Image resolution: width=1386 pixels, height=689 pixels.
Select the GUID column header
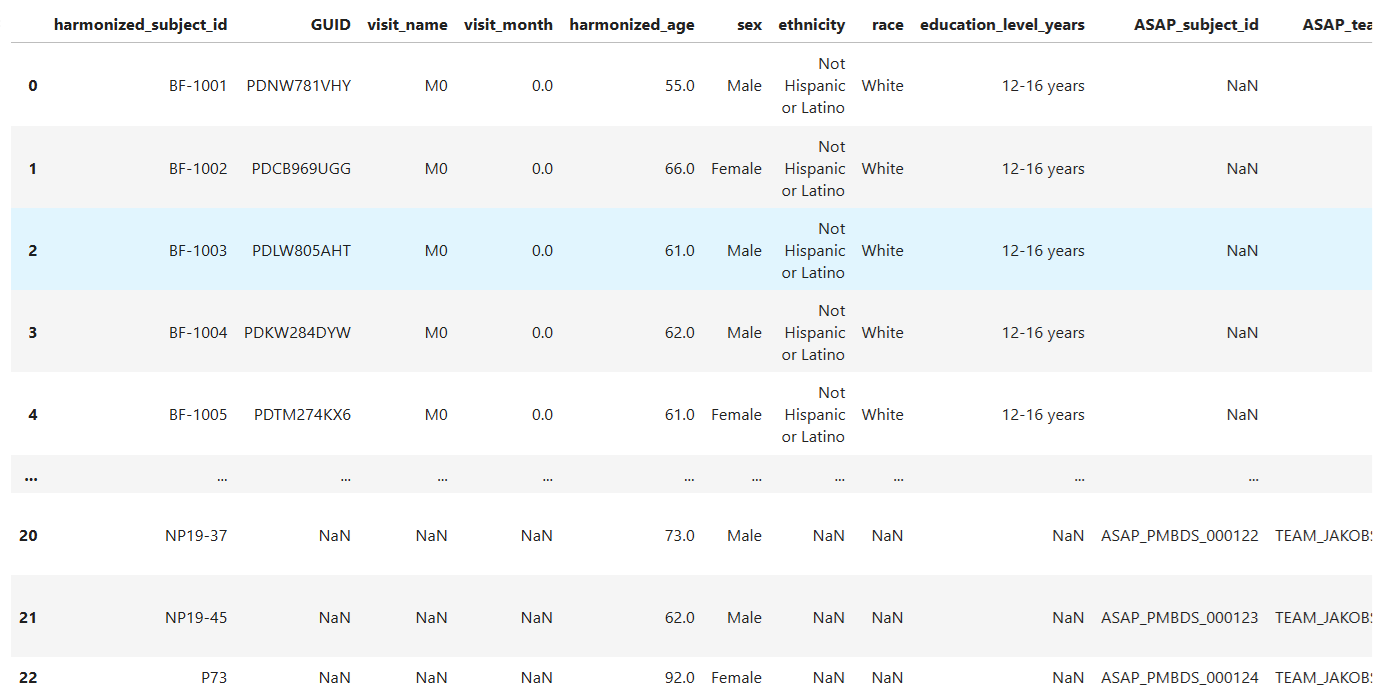(331, 24)
